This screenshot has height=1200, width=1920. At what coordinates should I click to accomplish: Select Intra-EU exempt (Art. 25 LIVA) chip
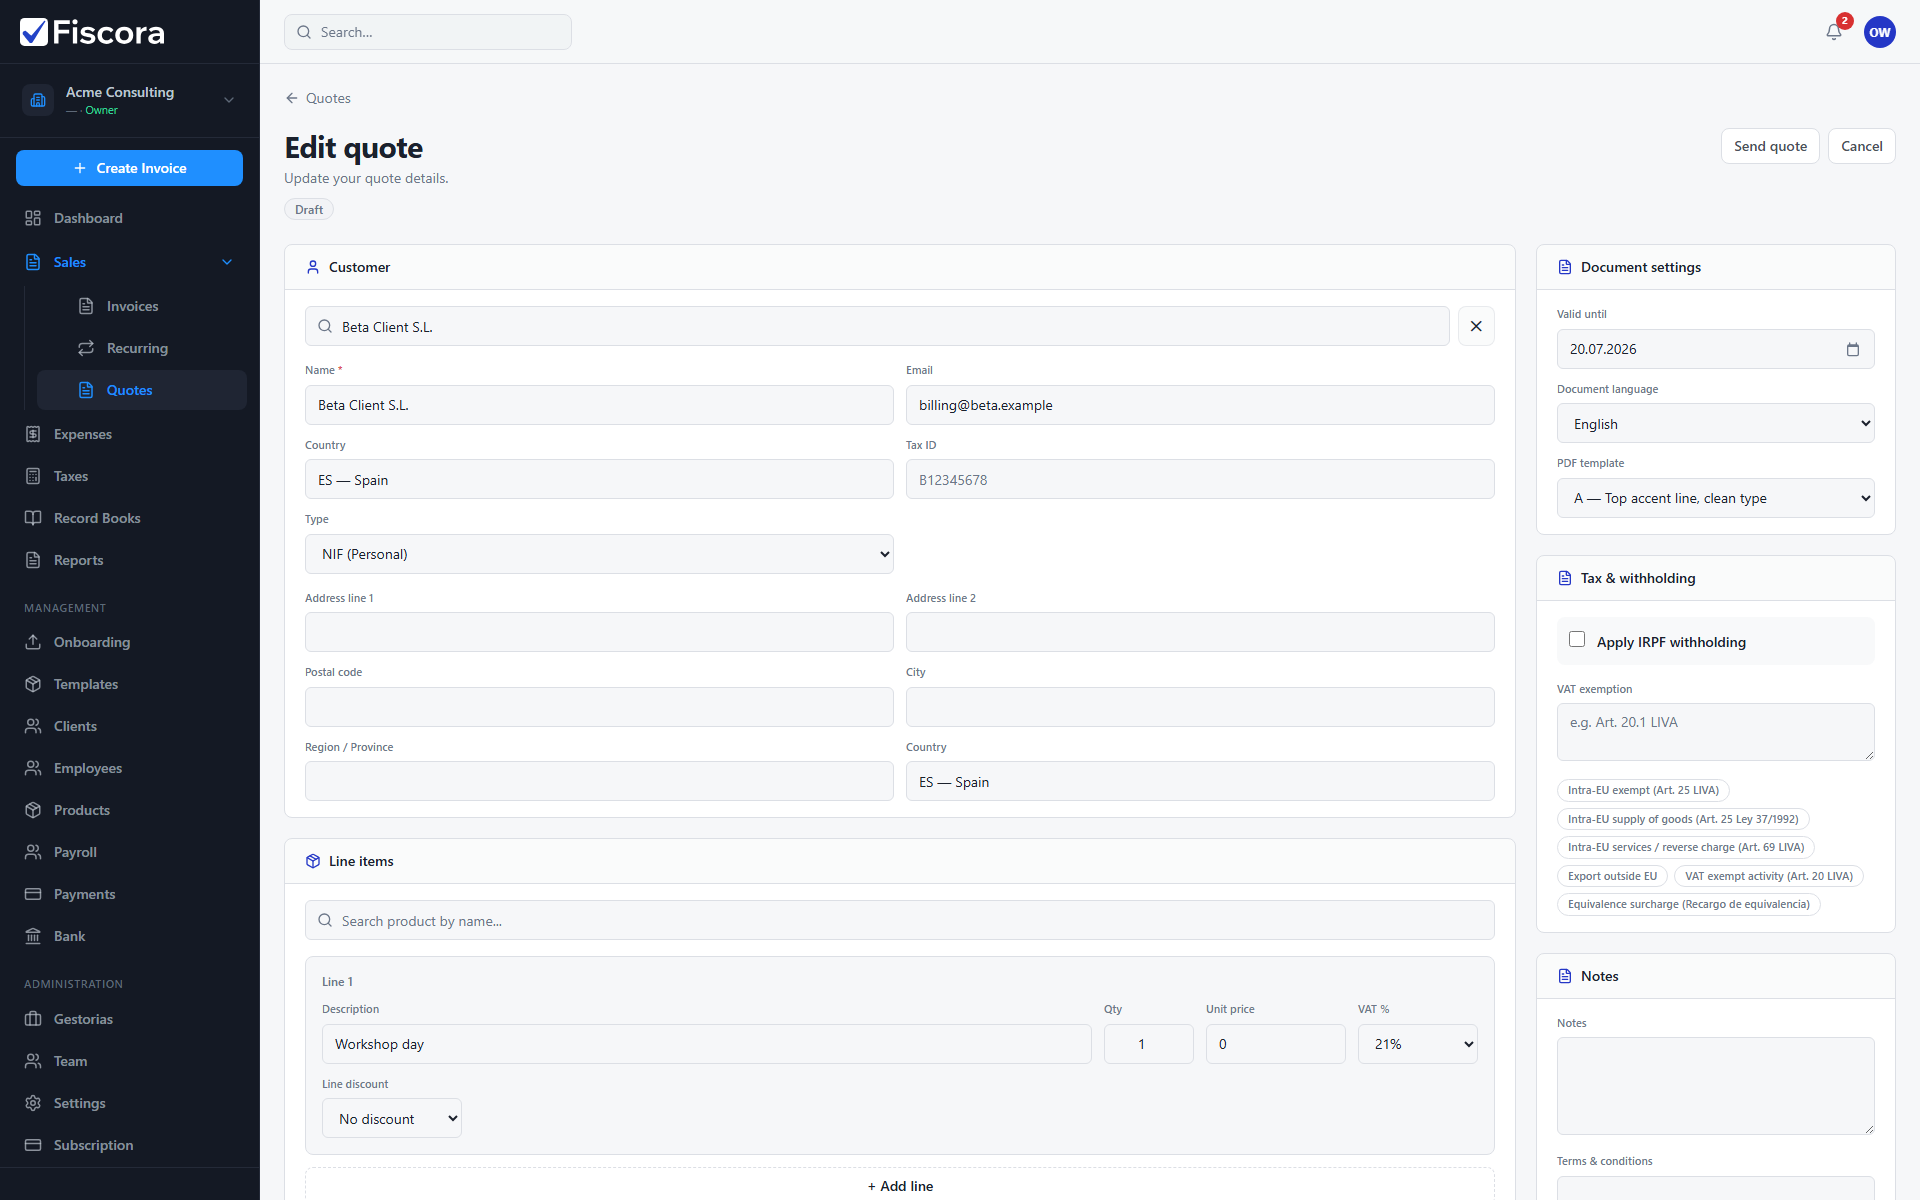point(1643,790)
